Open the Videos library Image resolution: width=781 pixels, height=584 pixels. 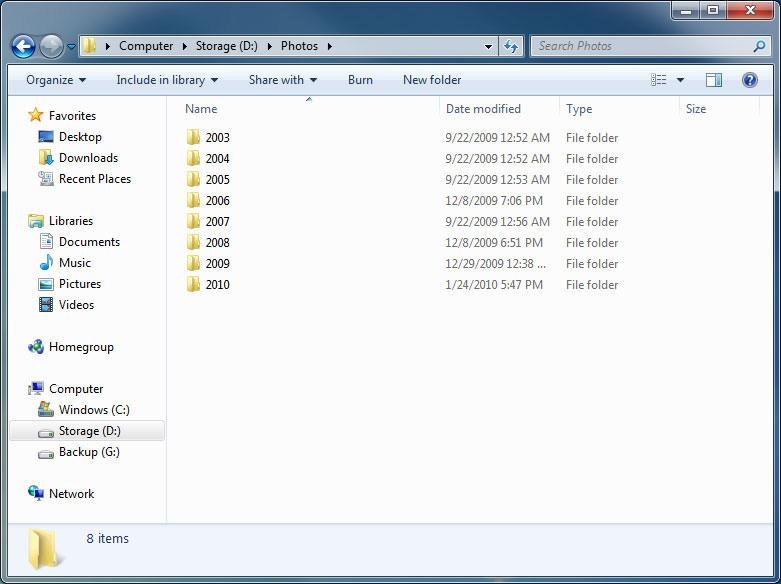[x=76, y=304]
